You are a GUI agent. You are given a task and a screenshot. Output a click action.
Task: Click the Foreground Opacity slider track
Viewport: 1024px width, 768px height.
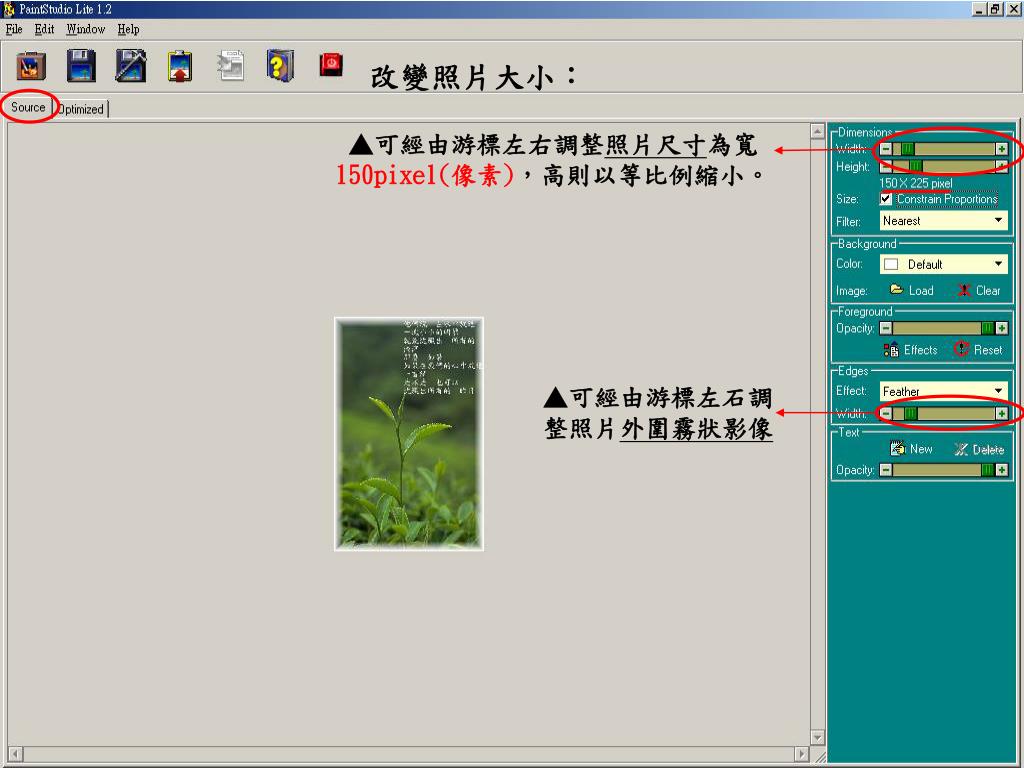[x=944, y=328]
